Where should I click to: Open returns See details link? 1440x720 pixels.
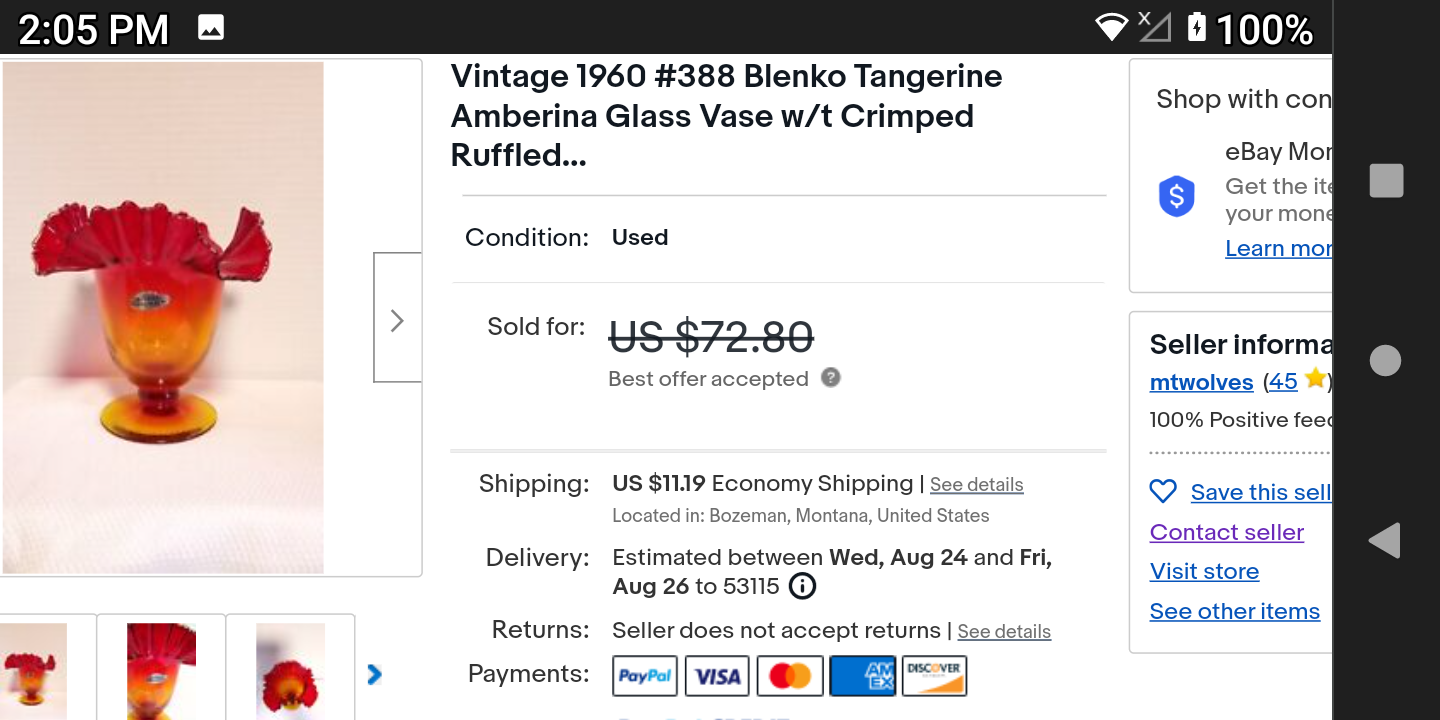1004,632
